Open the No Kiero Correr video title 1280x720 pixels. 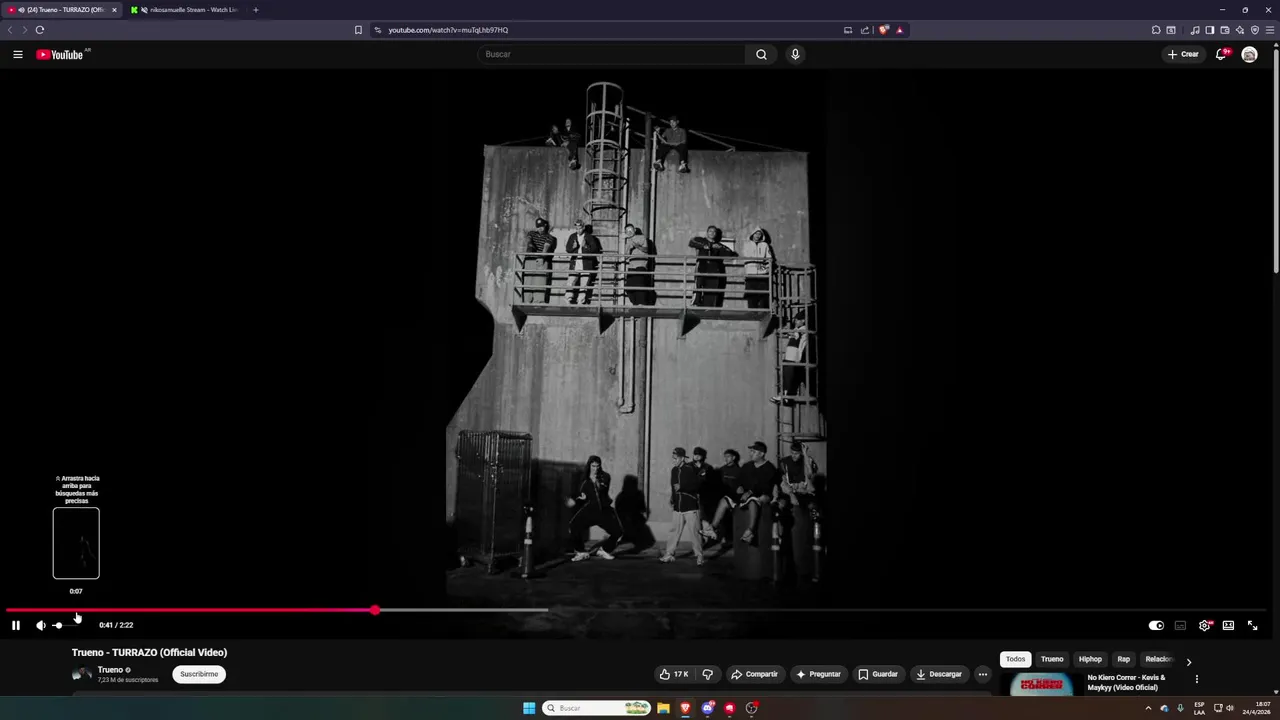[x=1126, y=682]
